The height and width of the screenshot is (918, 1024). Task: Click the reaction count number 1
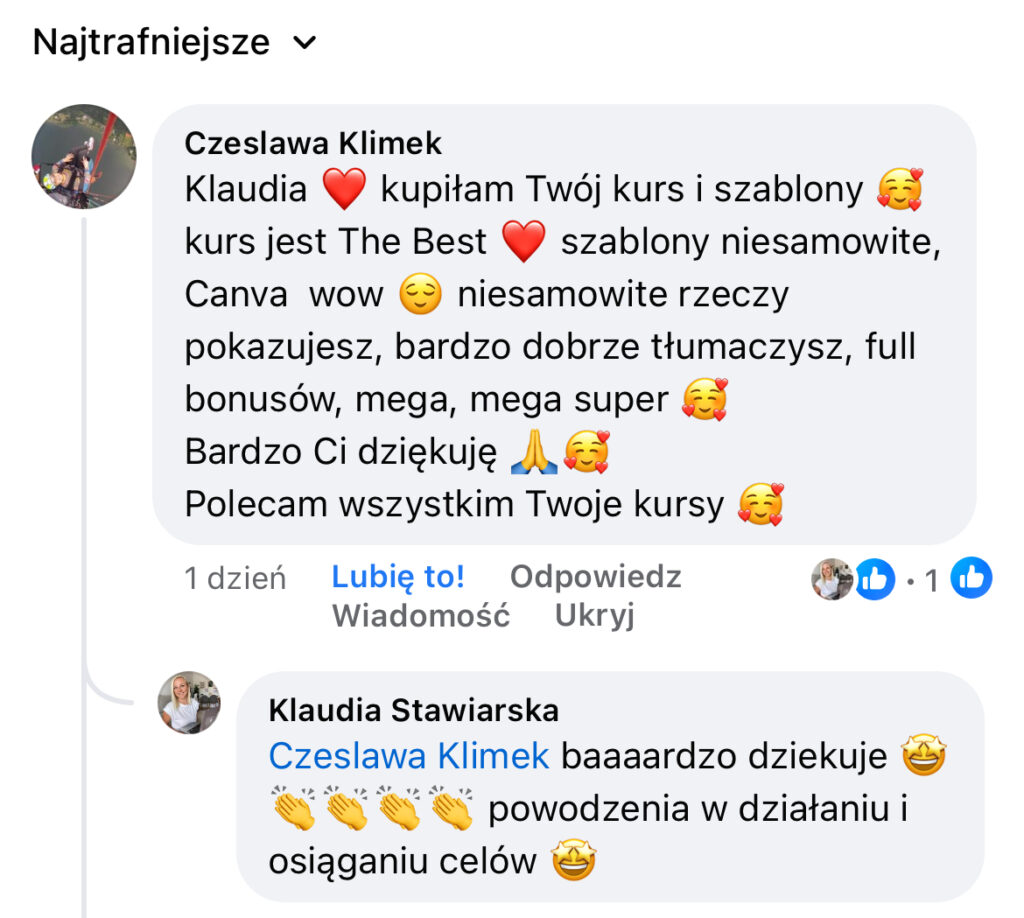tap(931, 580)
